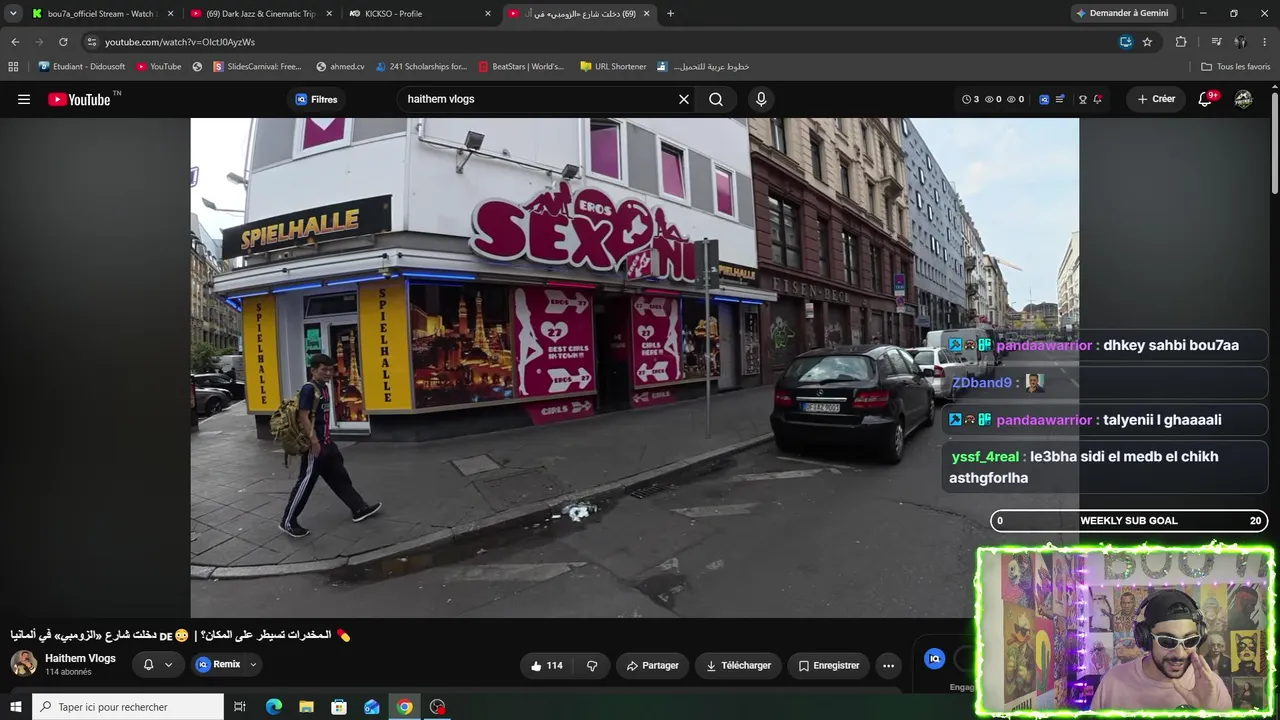Expand the Remix dropdown arrow
This screenshot has height=720, width=1280.
point(253,665)
